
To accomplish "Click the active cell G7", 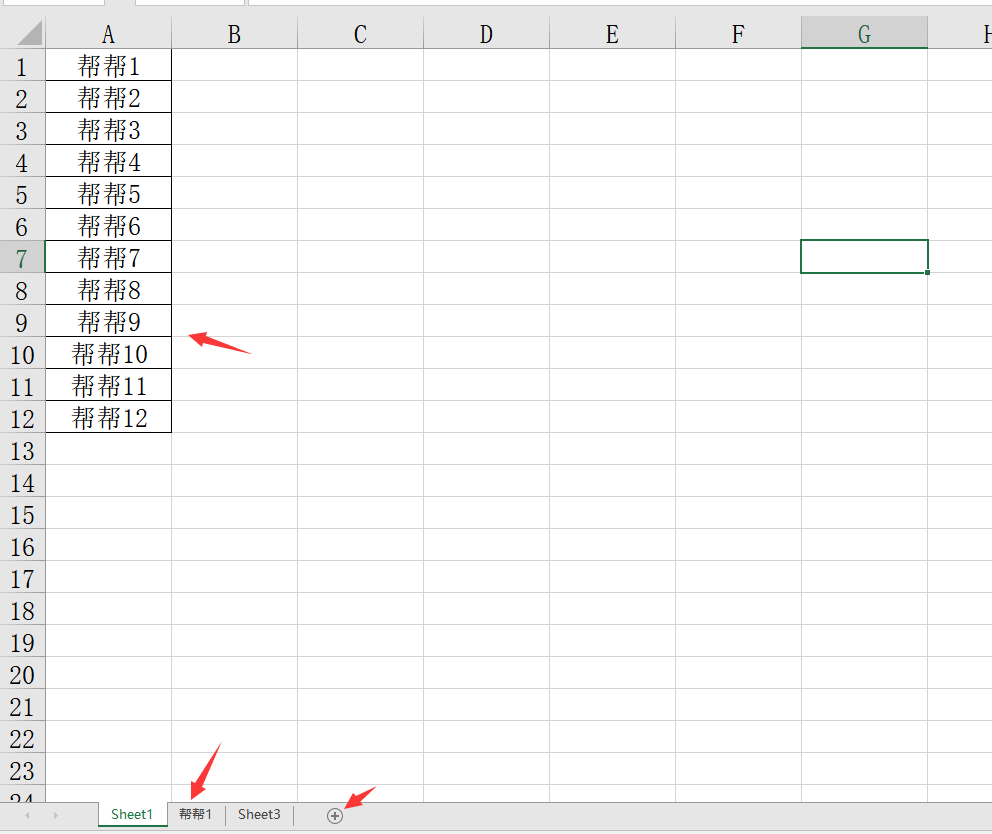I will (864, 256).
